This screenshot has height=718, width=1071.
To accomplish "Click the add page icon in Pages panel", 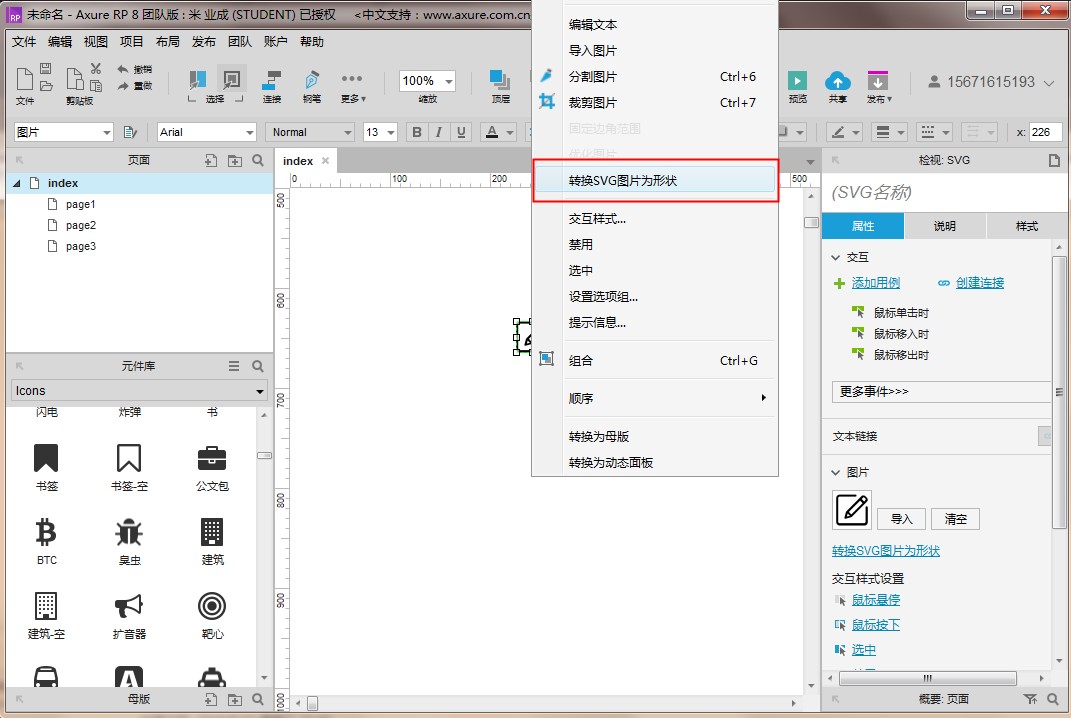I will [211, 160].
